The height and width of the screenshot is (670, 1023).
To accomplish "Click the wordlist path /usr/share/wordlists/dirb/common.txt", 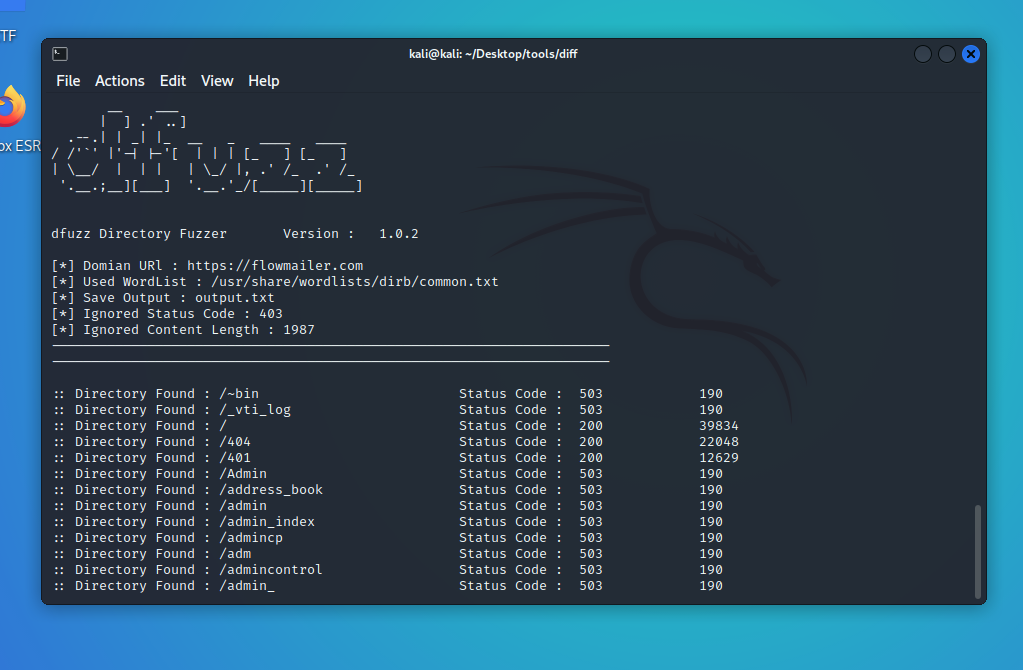I will pyautogui.click(x=355, y=282).
